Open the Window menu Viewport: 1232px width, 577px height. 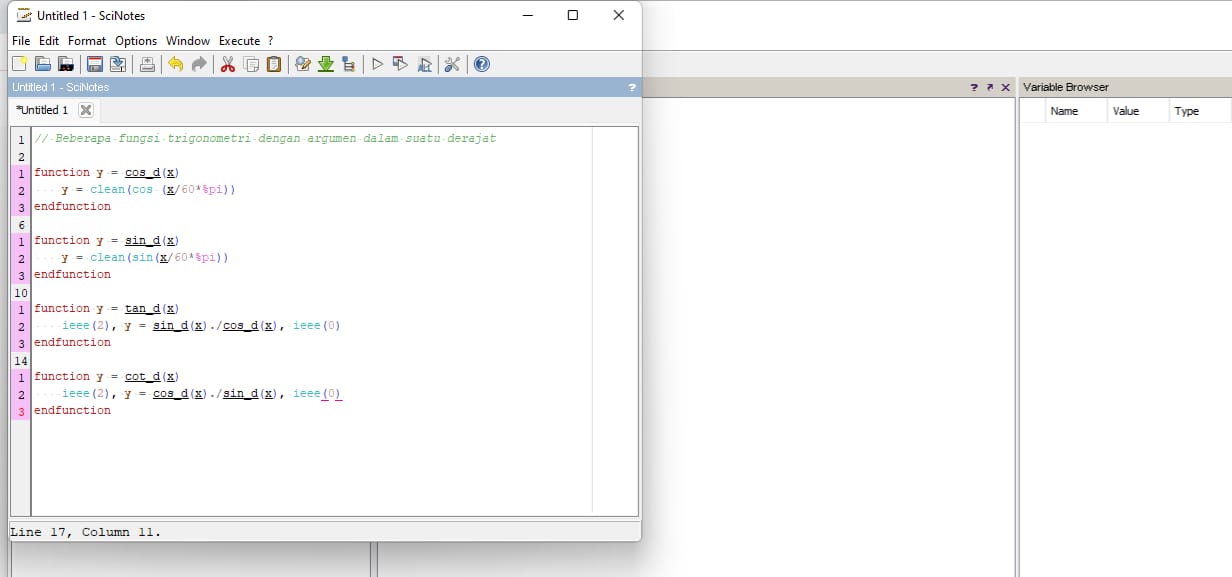click(x=188, y=41)
